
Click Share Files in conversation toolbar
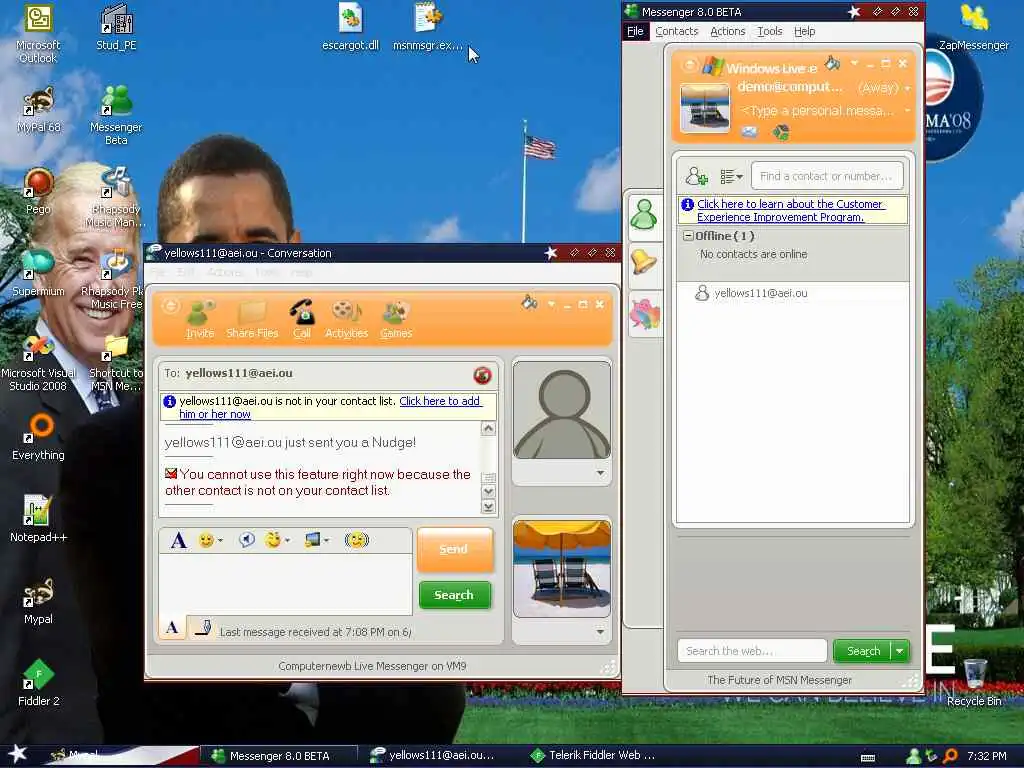coord(252,319)
